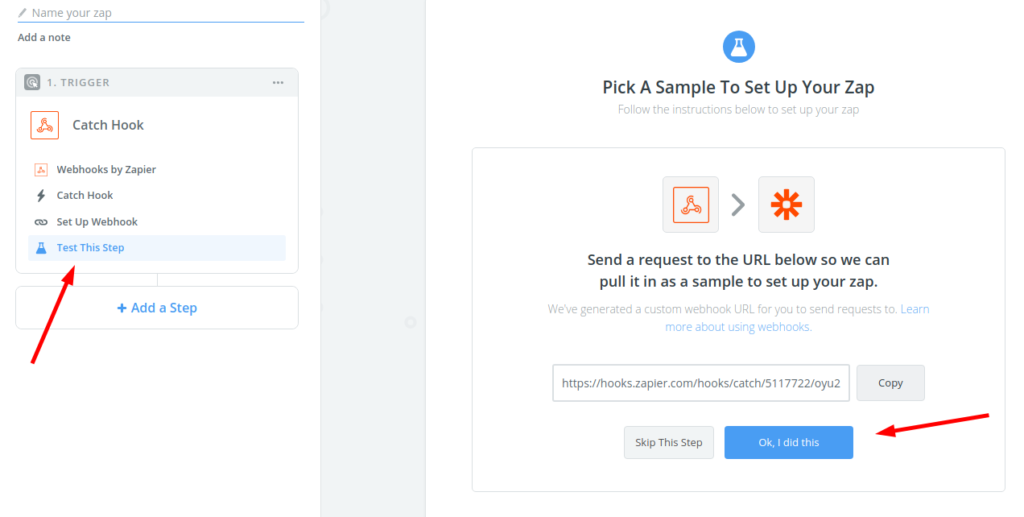This screenshot has height=517, width=1024.
Task: Click the 'Name your zap' field
Action: (x=166, y=13)
